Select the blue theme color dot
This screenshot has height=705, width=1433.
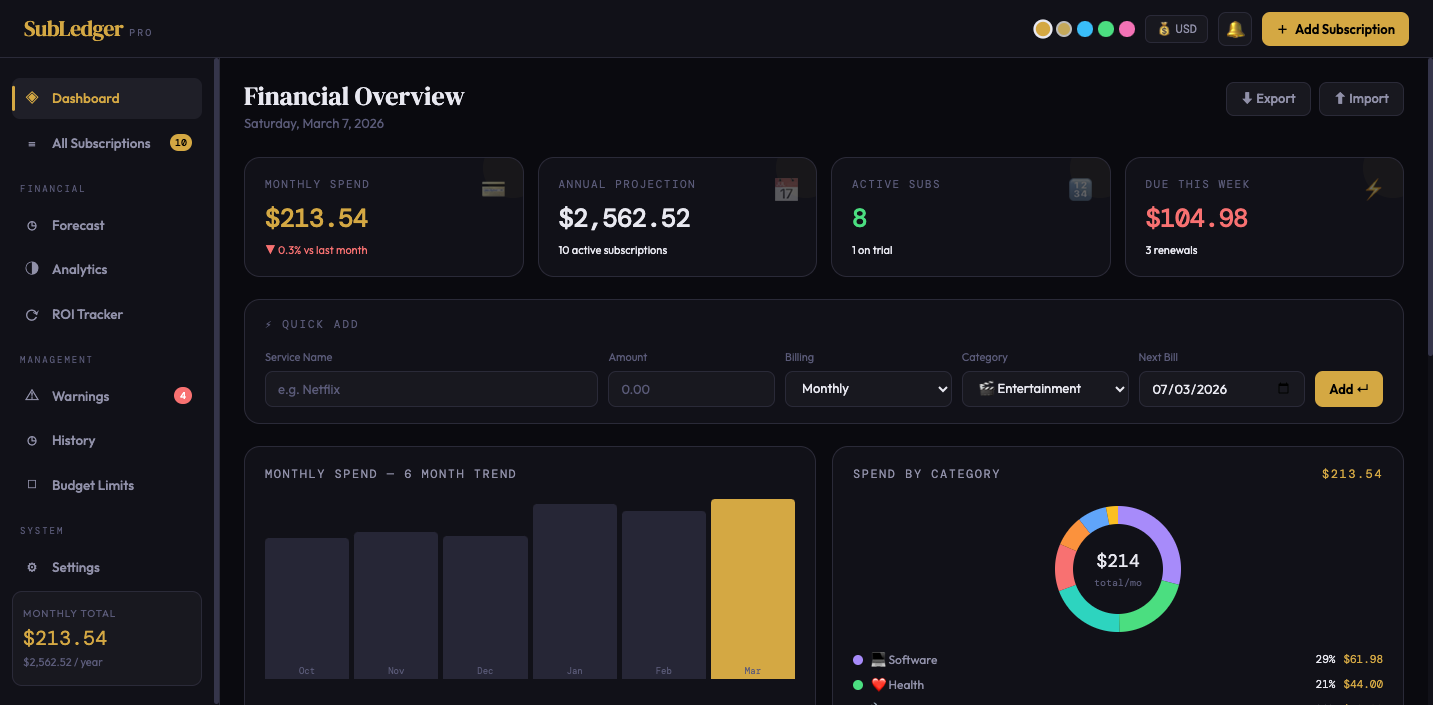[x=1085, y=29]
